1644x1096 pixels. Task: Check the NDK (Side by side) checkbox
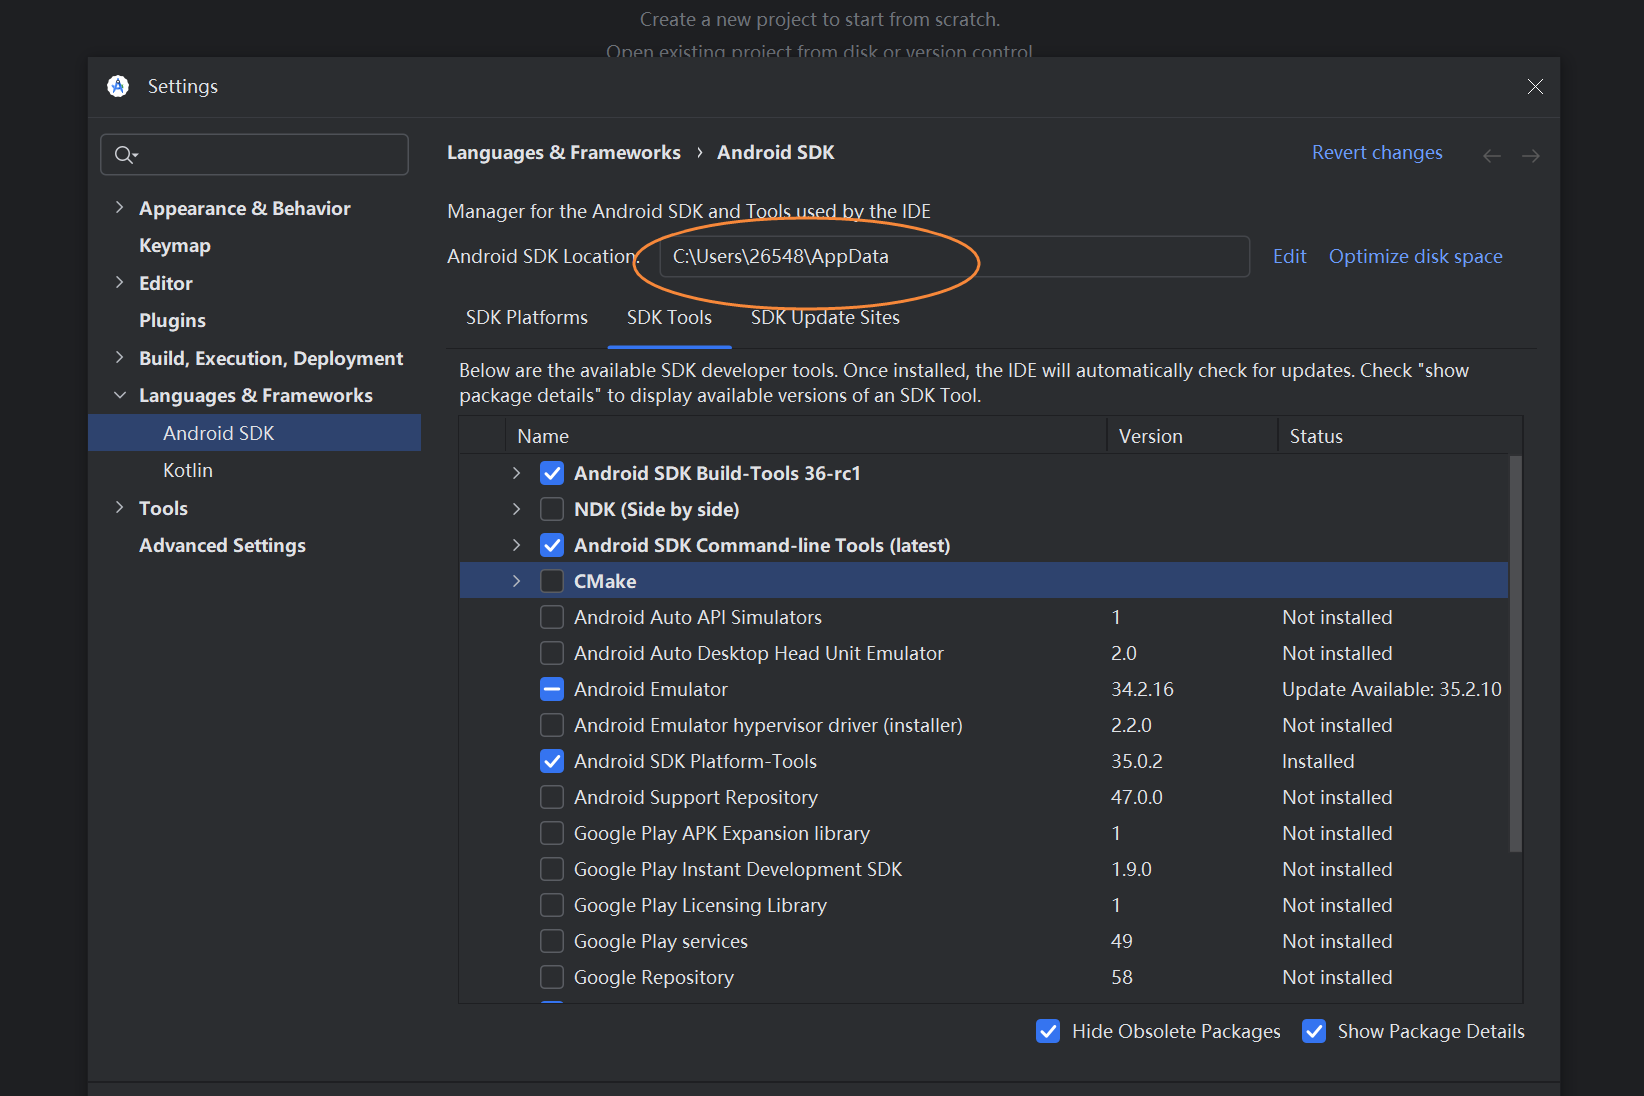[552, 509]
